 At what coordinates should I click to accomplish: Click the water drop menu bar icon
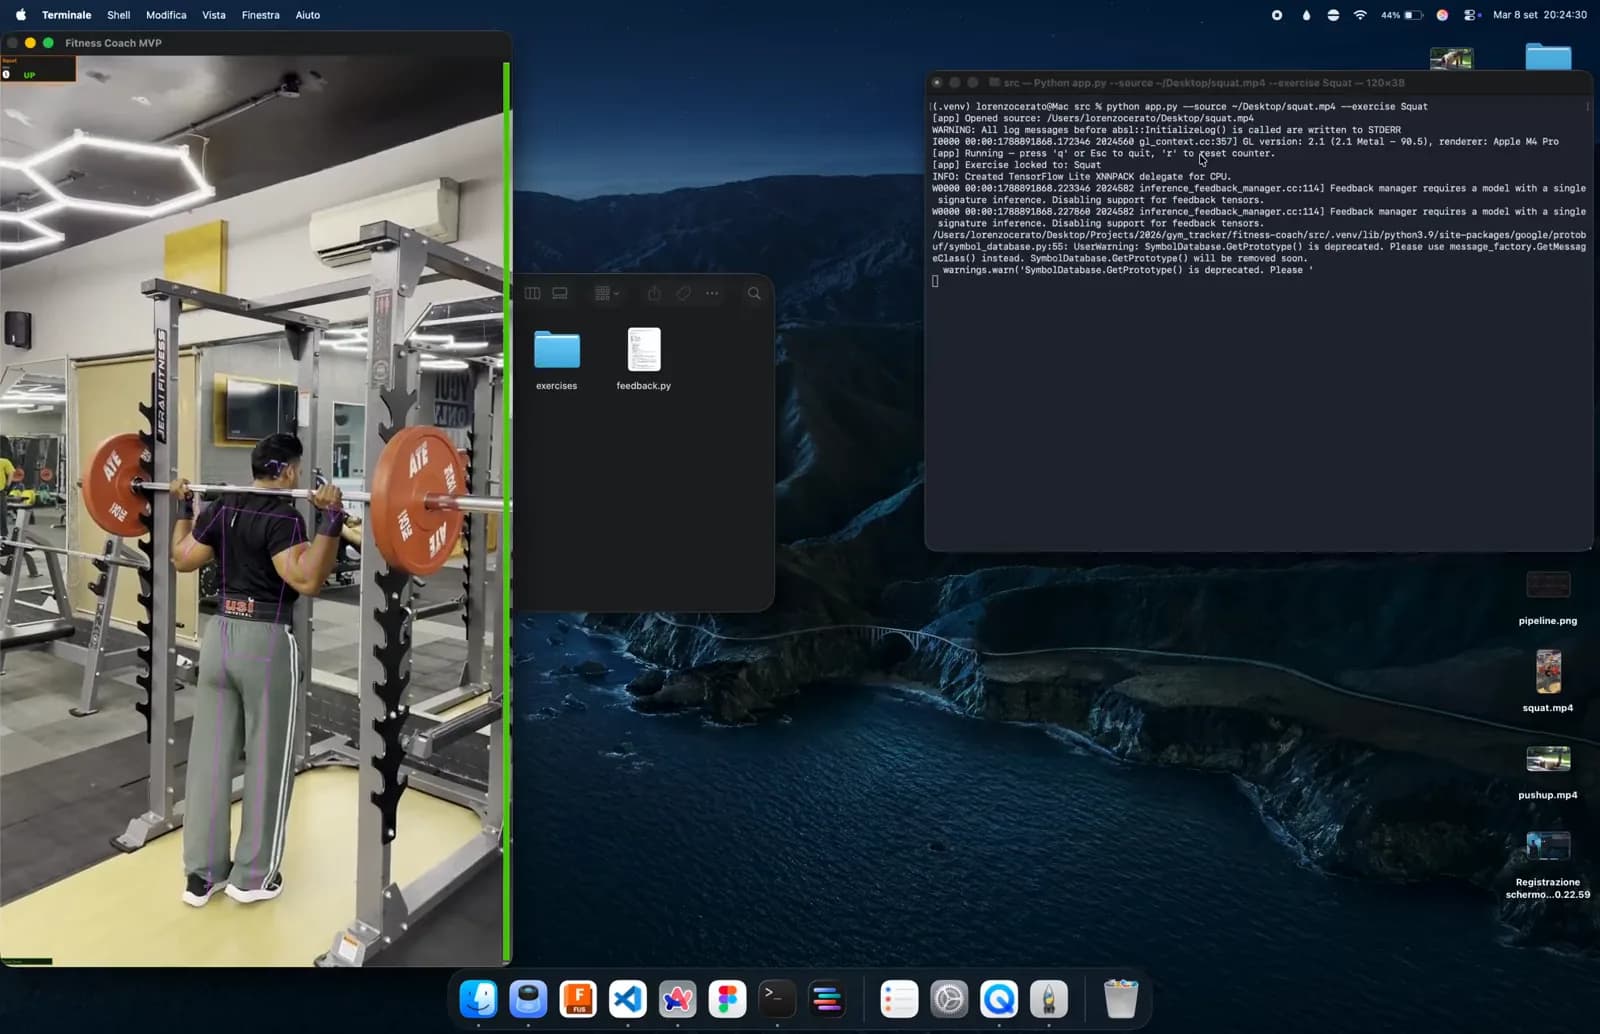click(x=1306, y=15)
